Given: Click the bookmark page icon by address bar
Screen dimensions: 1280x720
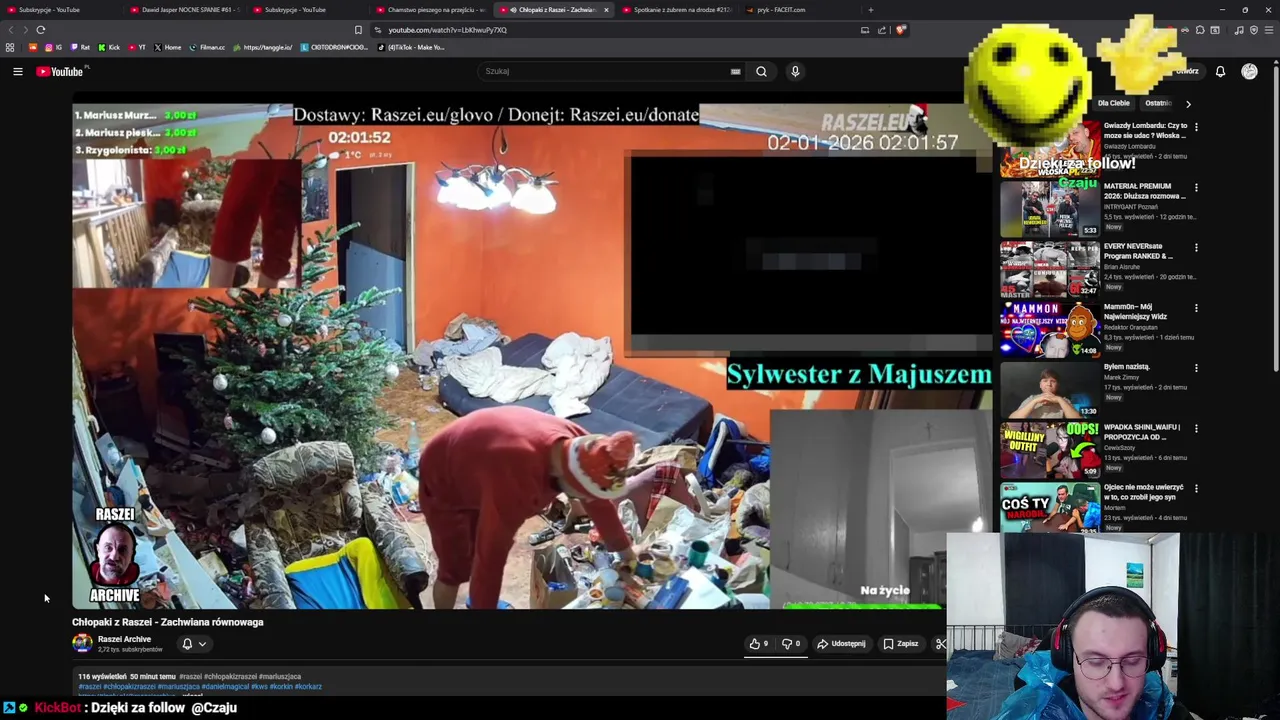Looking at the screenshot, I should point(358,30).
